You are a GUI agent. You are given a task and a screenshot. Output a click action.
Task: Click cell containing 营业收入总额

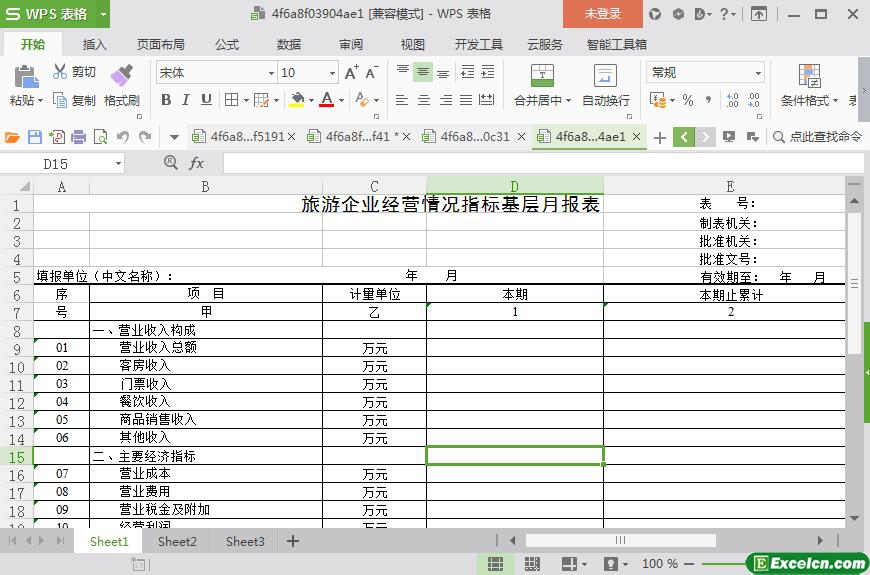click(158, 348)
